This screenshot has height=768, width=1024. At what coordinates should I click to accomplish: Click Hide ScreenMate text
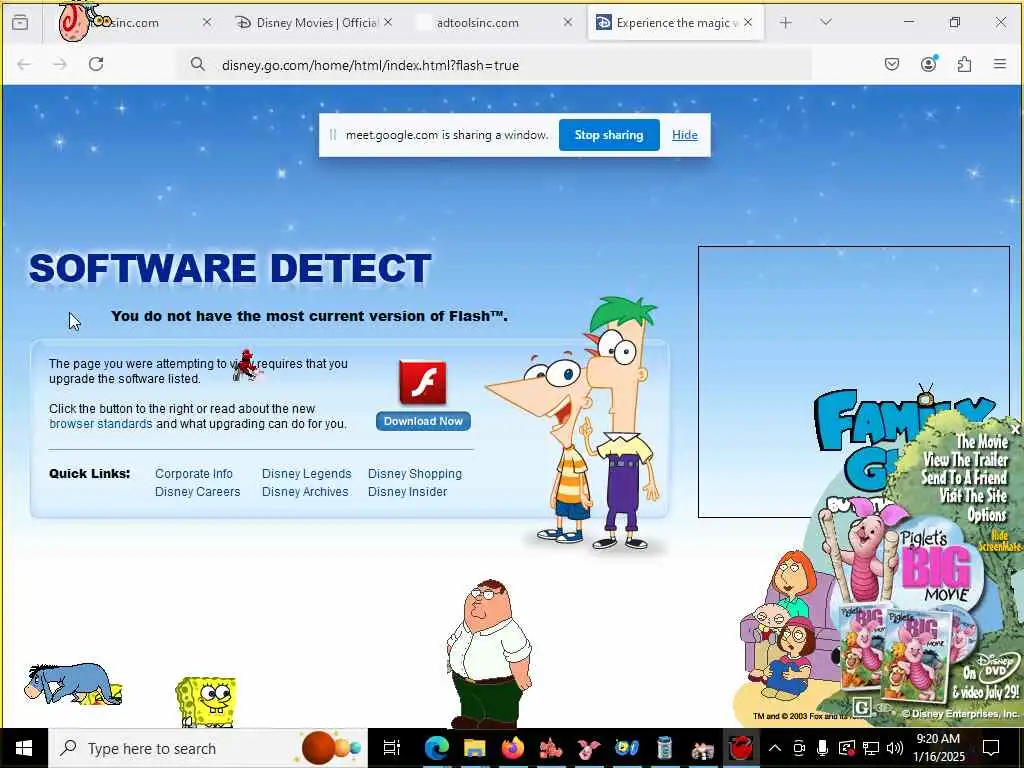pyautogui.click(x=1000, y=541)
